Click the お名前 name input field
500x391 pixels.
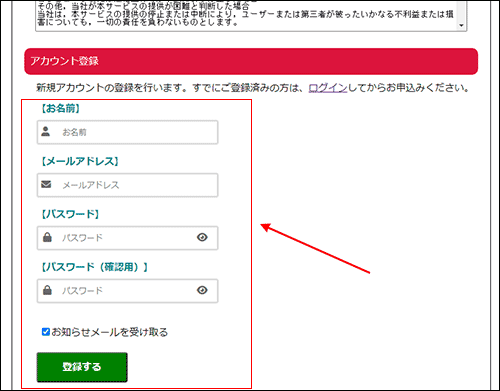tap(127, 132)
